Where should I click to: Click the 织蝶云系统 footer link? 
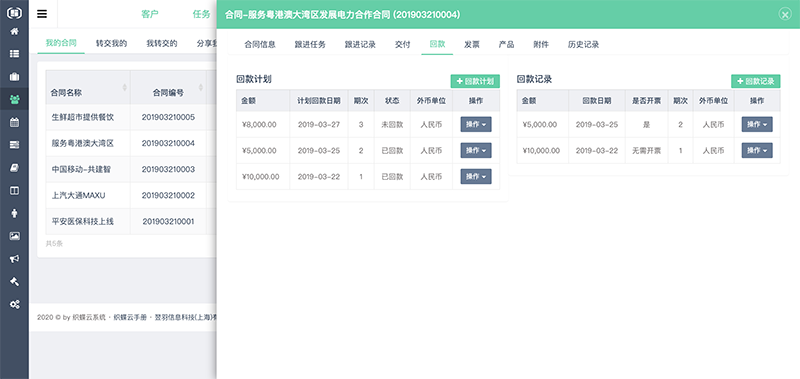(89, 317)
